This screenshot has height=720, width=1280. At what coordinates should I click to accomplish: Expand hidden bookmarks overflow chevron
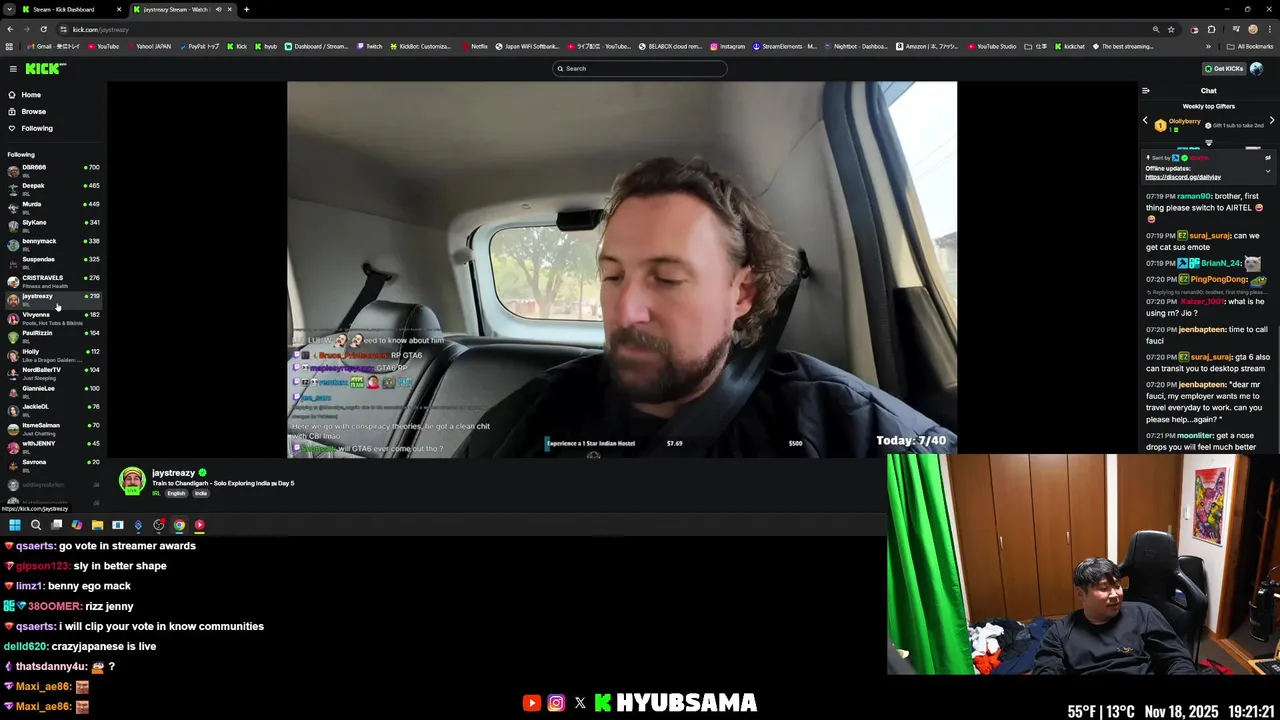pyautogui.click(x=1208, y=46)
